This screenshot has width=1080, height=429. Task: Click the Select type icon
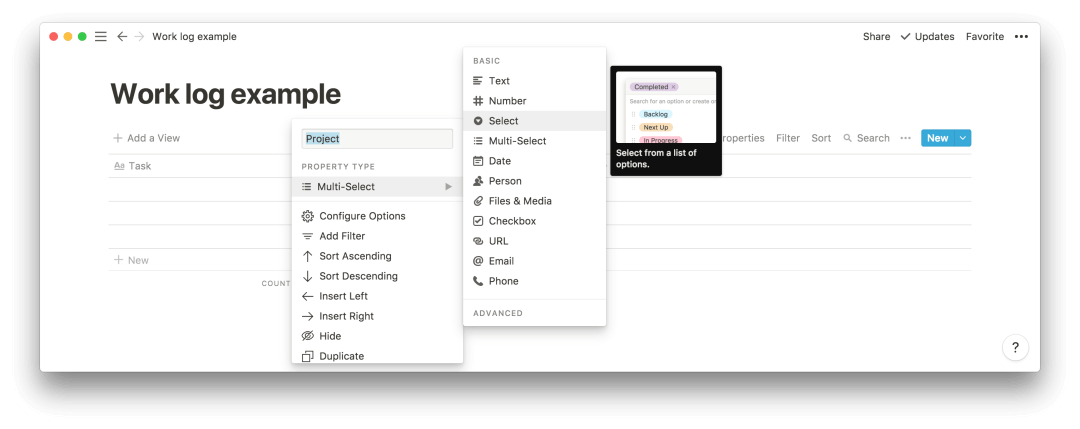click(x=478, y=121)
